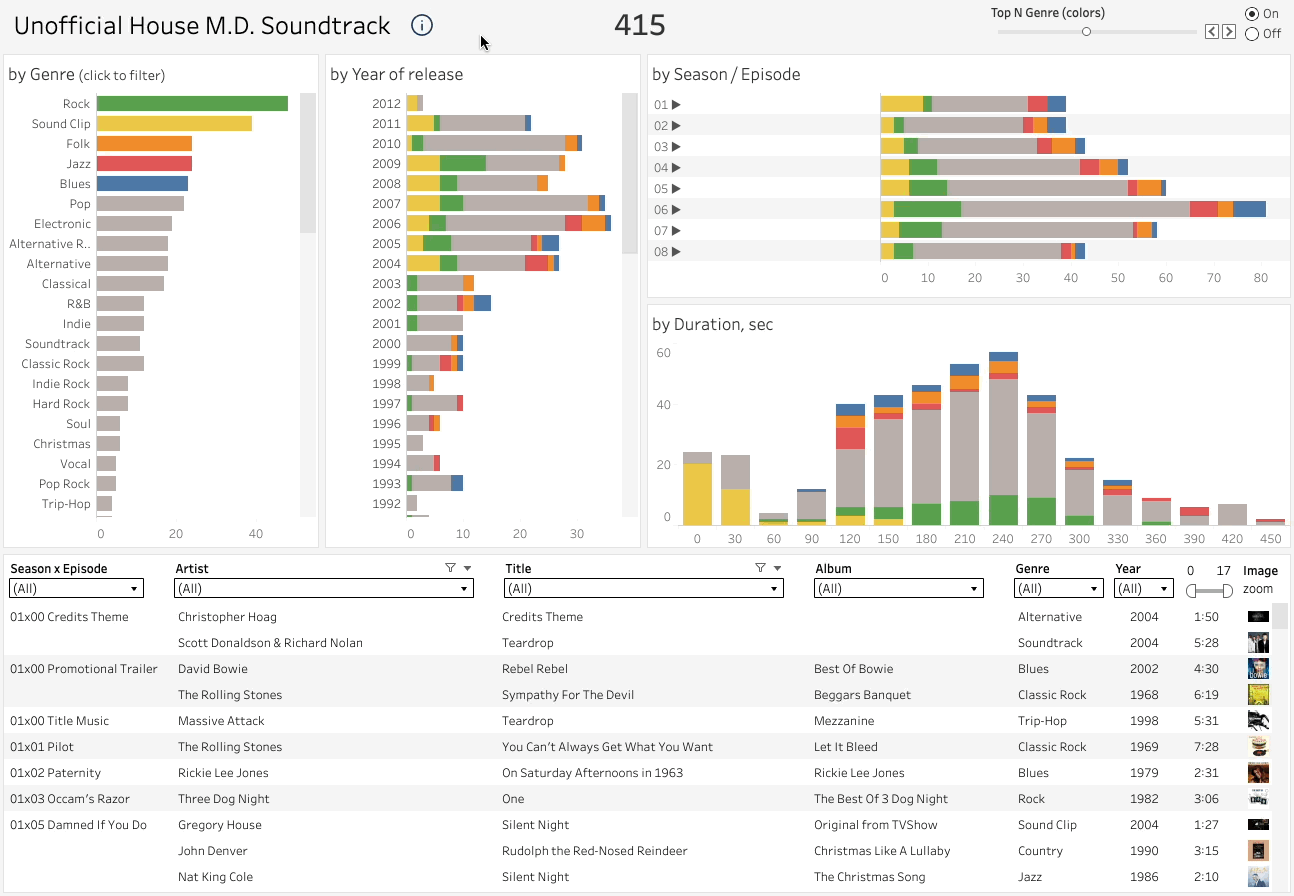Click the filter funnel icon beside Artist

pyautogui.click(x=450, y=568)
